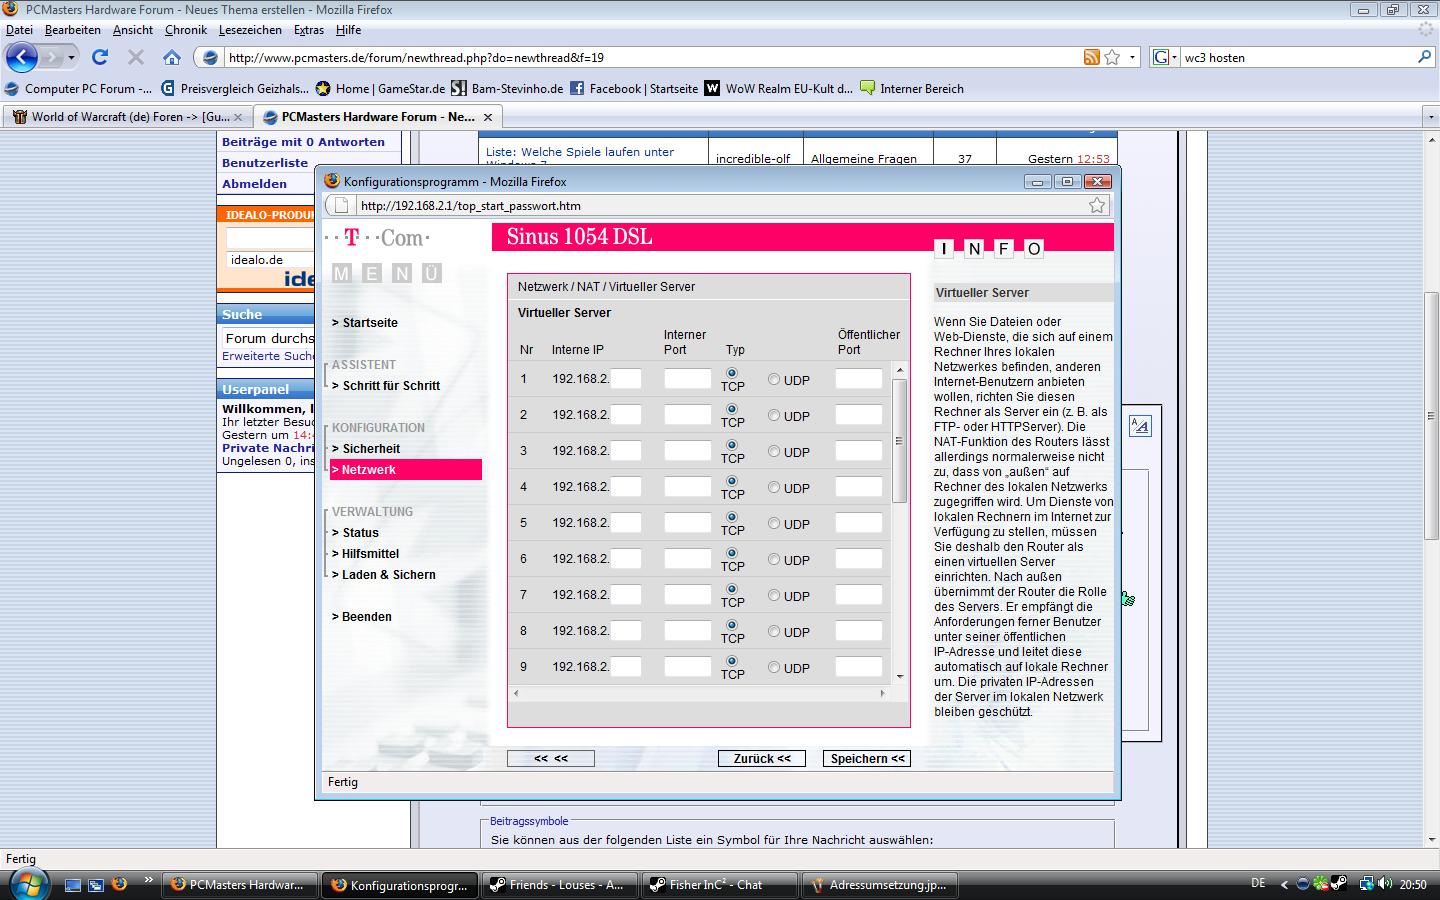Click the << << button
The image size is (1440, 900).
point(551,759)
